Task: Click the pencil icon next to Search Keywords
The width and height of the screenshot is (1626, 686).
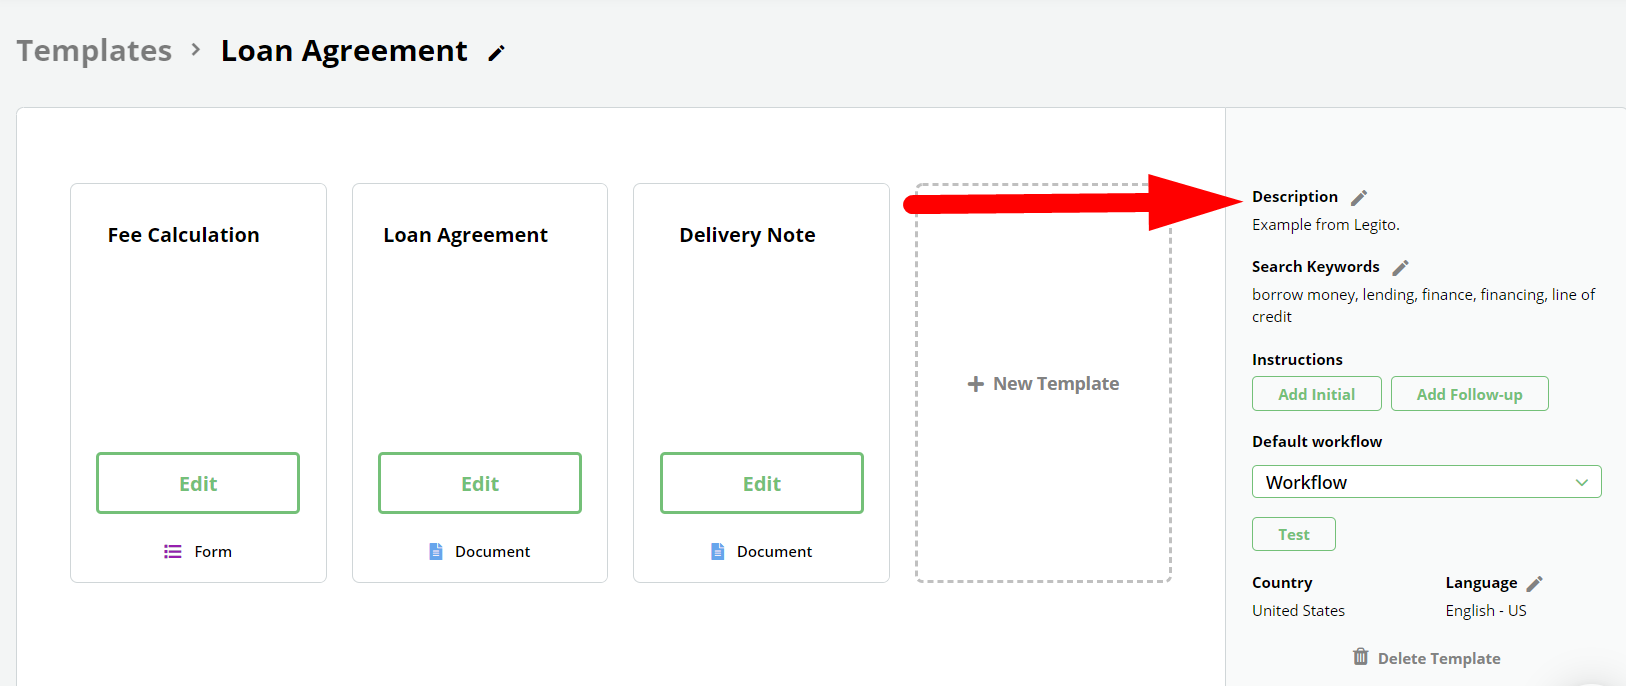Action: (x=1401, y=267)
